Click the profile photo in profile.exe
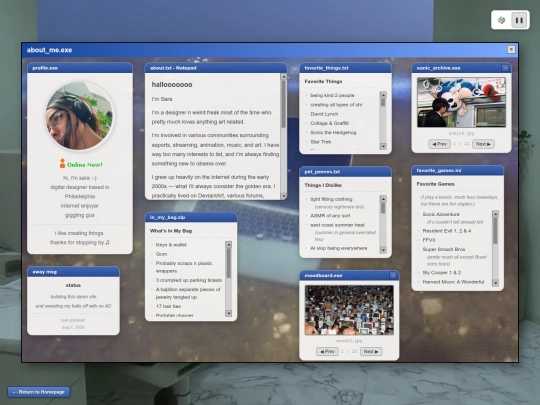The height and width of the screenshot is (405, 540). [x=80, y=116]
